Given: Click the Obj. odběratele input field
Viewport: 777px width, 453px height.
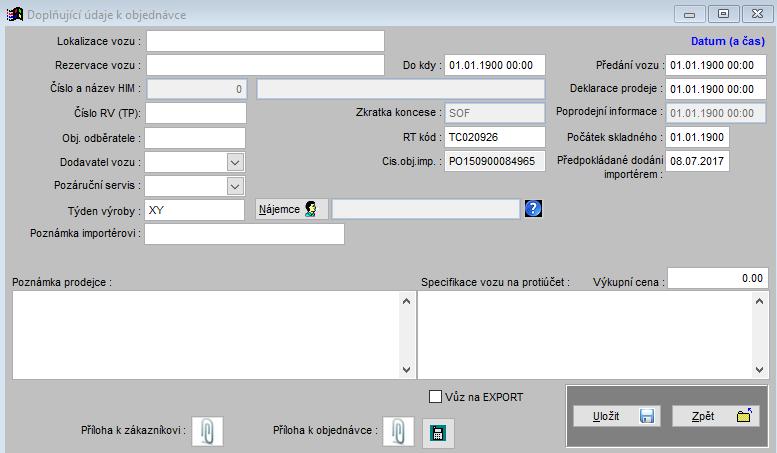Looking at the screenshot, I should click(195, 138).
